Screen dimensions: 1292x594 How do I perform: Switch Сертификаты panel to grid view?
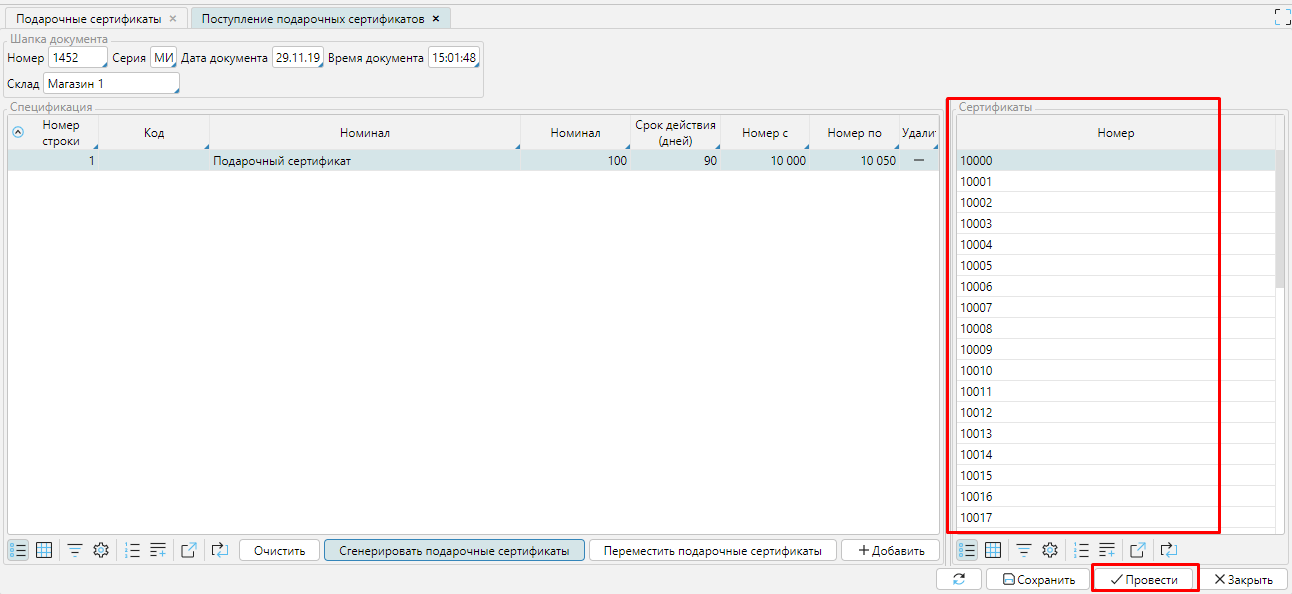[x=993, y=550]
